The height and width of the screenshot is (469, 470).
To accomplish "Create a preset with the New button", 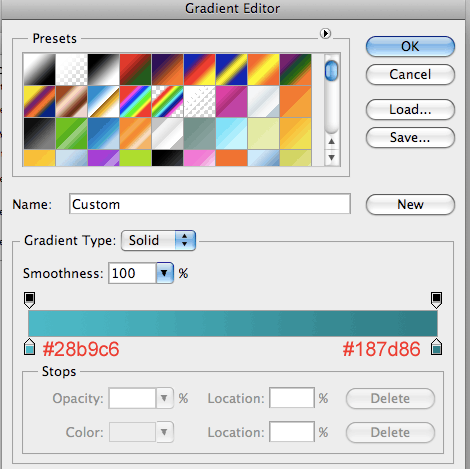I will (410, 204).
